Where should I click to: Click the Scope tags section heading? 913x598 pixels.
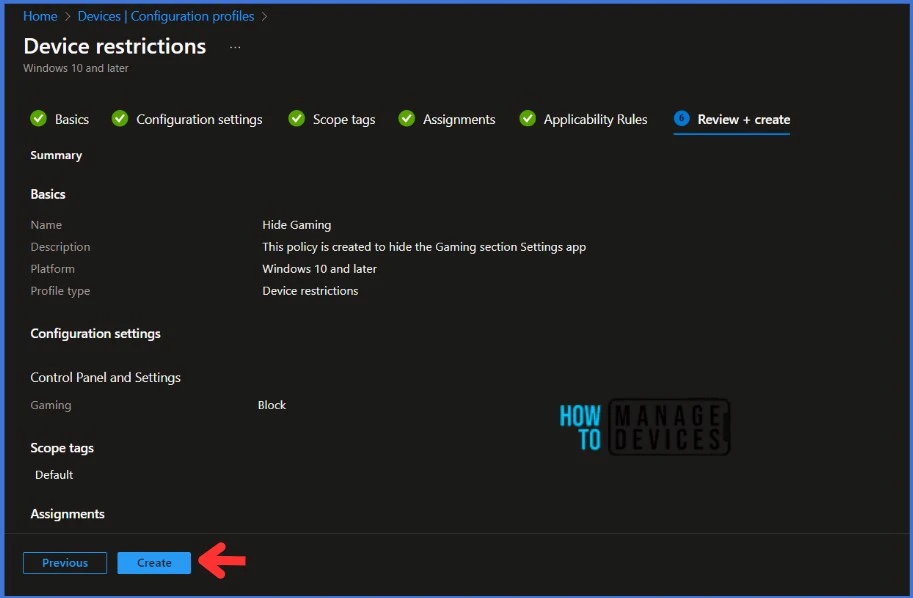click(62, 448)
